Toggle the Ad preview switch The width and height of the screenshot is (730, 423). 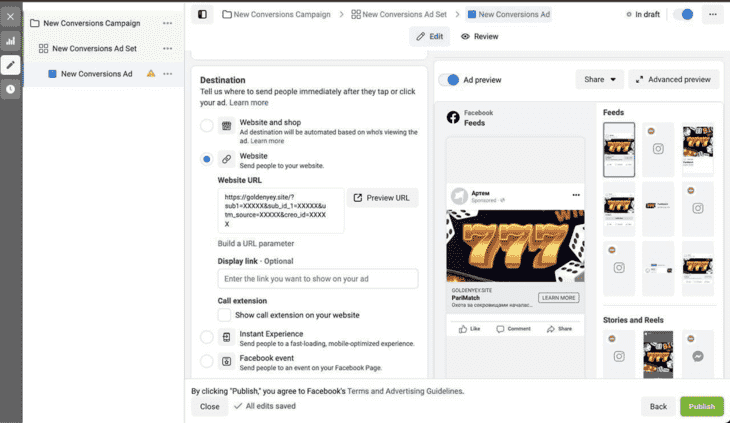tap(449, 80)
